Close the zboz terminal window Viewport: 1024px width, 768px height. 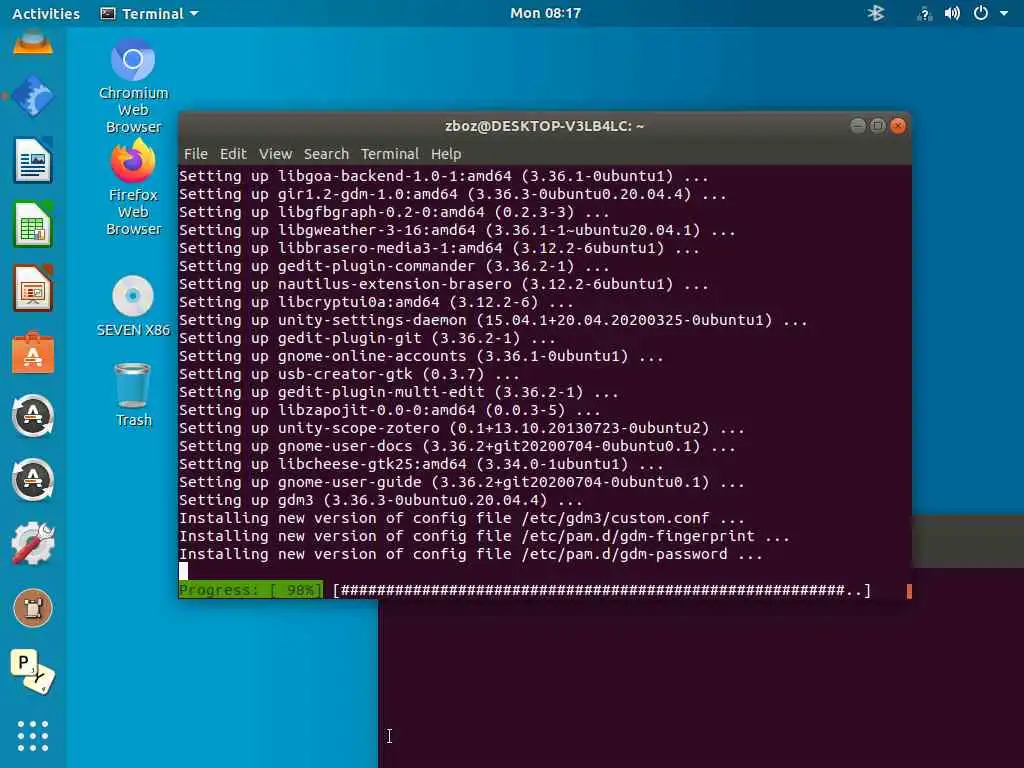(898, 125)
